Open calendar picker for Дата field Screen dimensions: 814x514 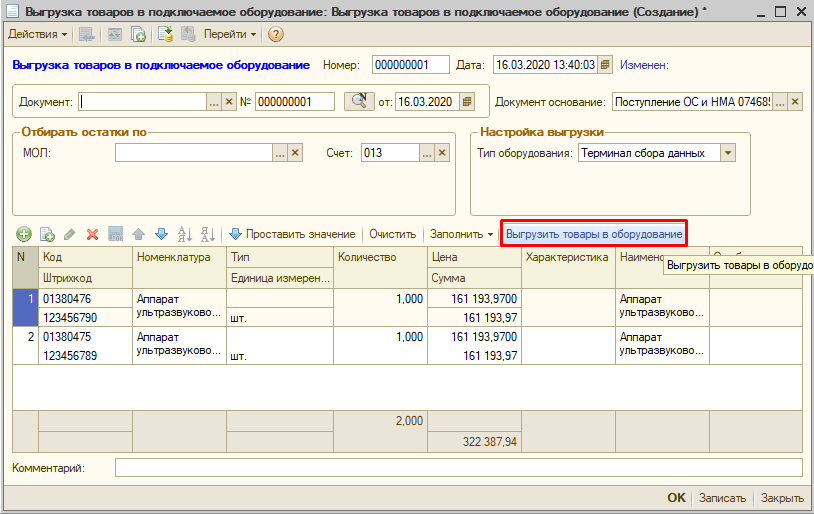point(606,65)
